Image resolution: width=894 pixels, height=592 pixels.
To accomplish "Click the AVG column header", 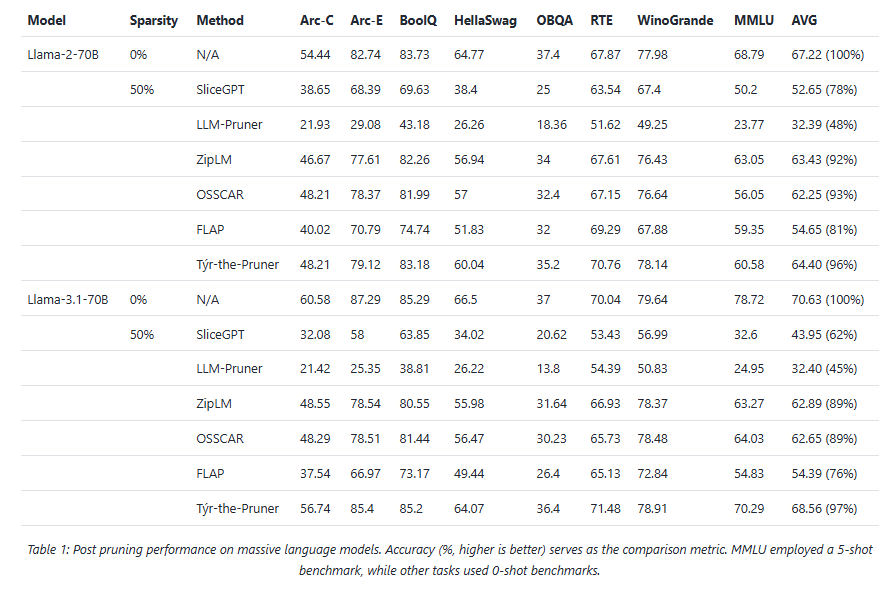I will tap(804, 20).
